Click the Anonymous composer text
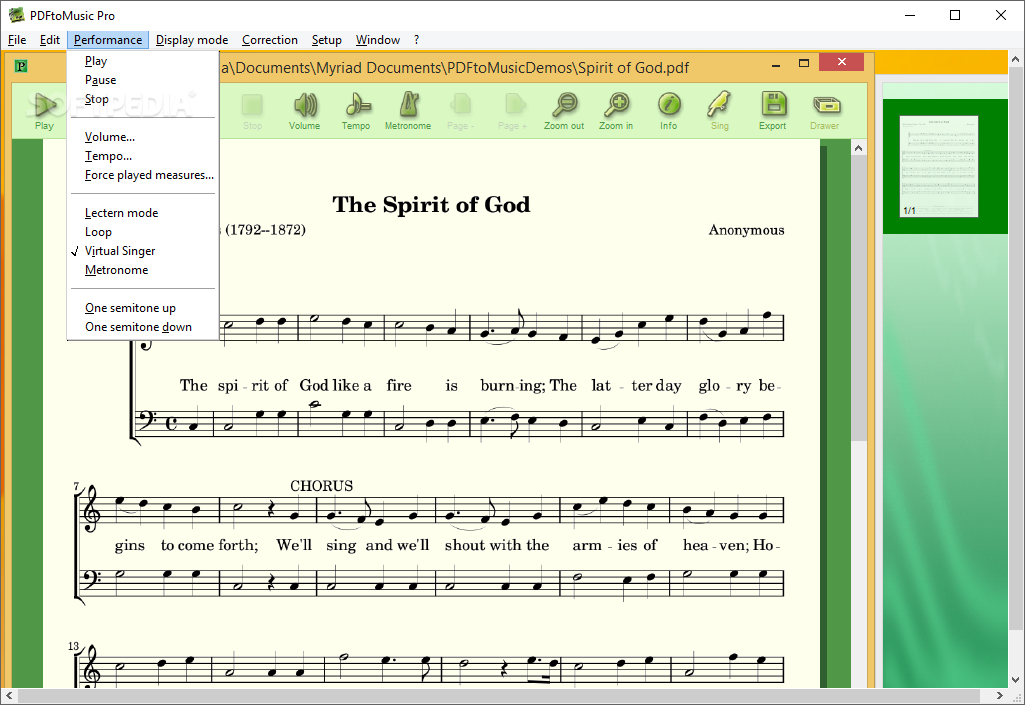 [747, 230]
